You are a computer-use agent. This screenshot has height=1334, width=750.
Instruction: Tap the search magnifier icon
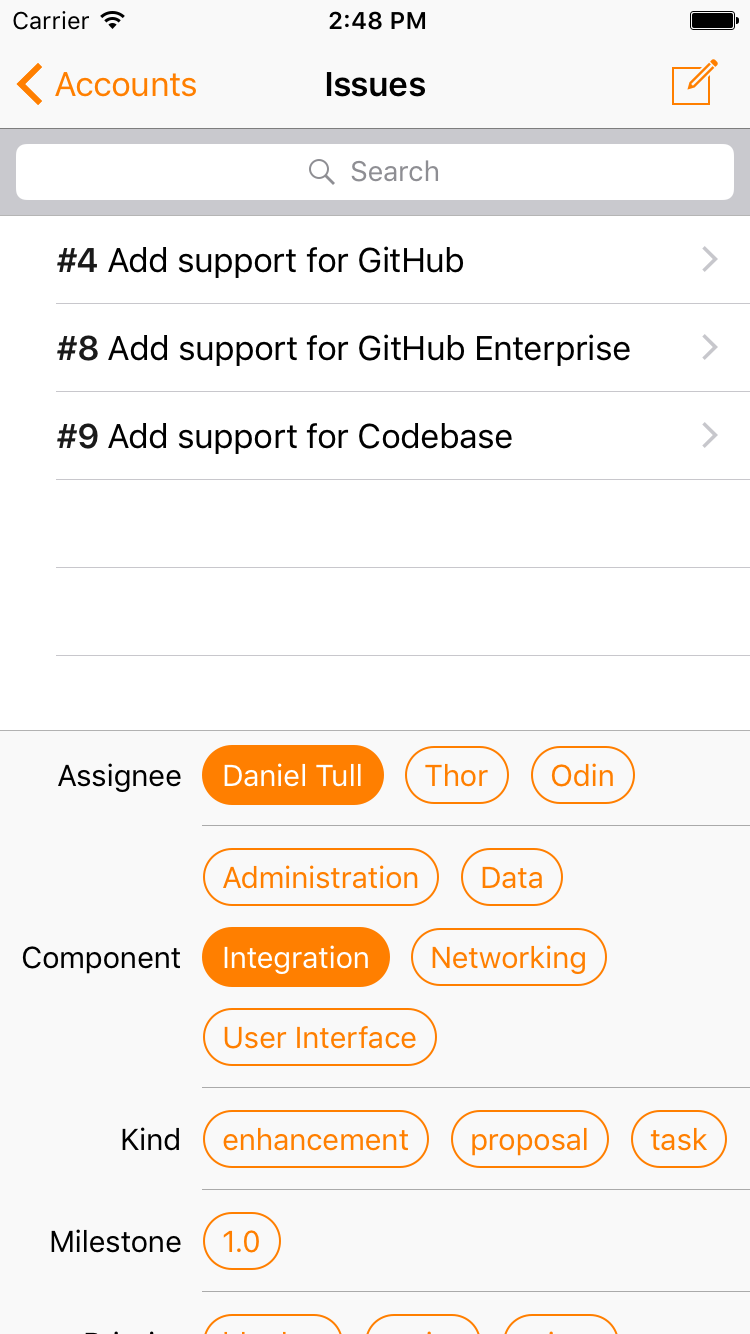pyautogui.click(x=321, y=172)
